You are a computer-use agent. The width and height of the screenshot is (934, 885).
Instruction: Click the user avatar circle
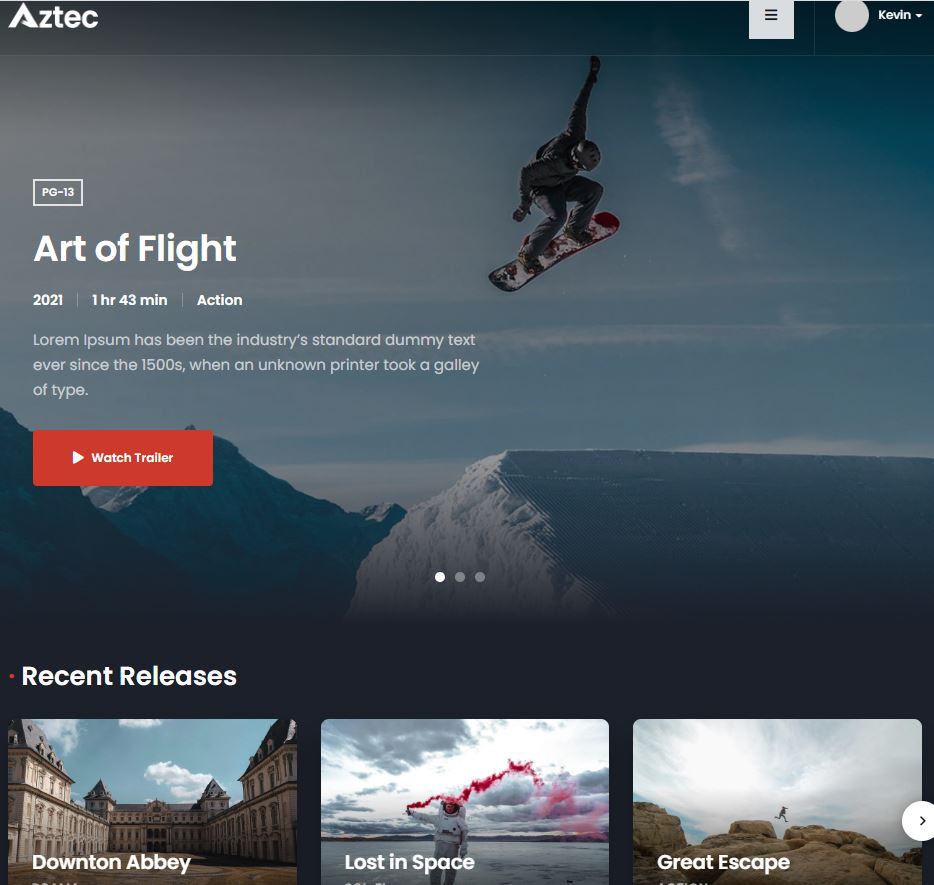pyautogui.click(x=851, y=15)
